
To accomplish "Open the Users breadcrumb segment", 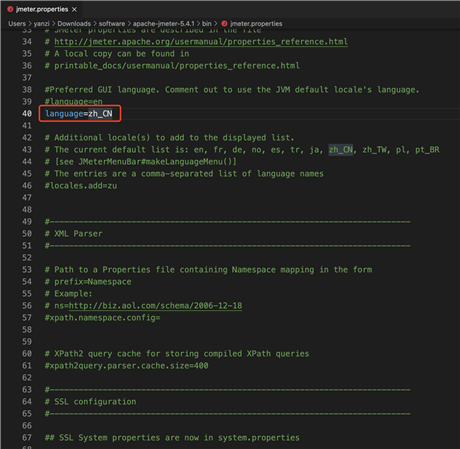I will 17,24.
